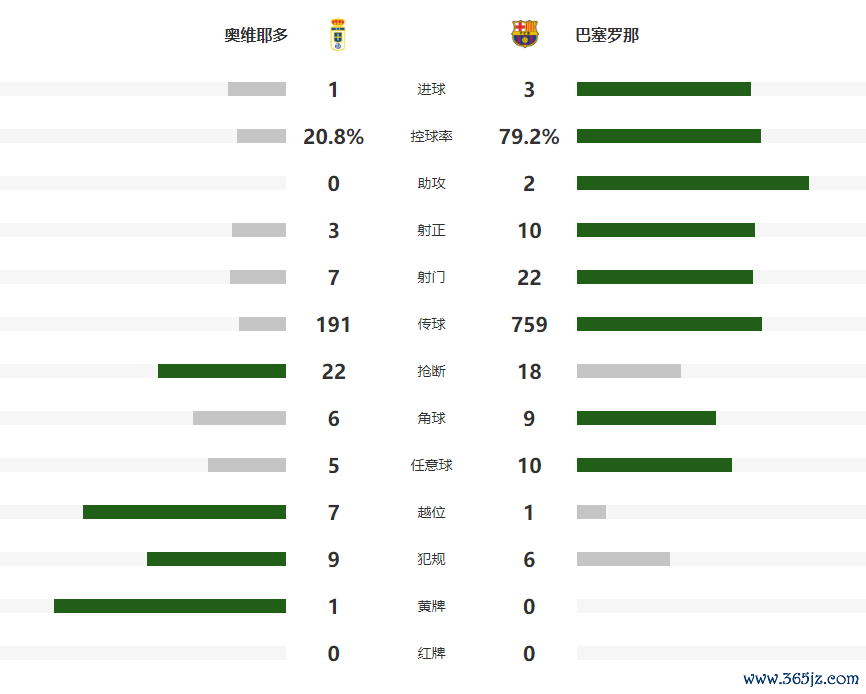The width and height of the screenshot is (866, 694).
Task: Click Oviedo's green yellow-card bar
Action: [170, 606]
